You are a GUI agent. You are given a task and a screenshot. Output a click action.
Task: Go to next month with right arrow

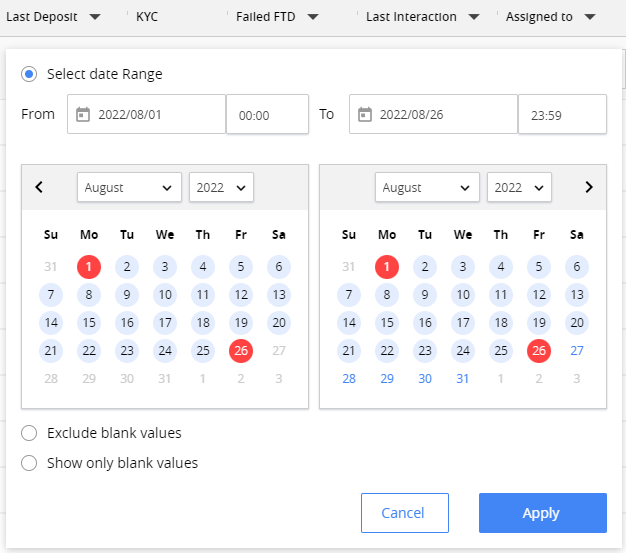589,187
